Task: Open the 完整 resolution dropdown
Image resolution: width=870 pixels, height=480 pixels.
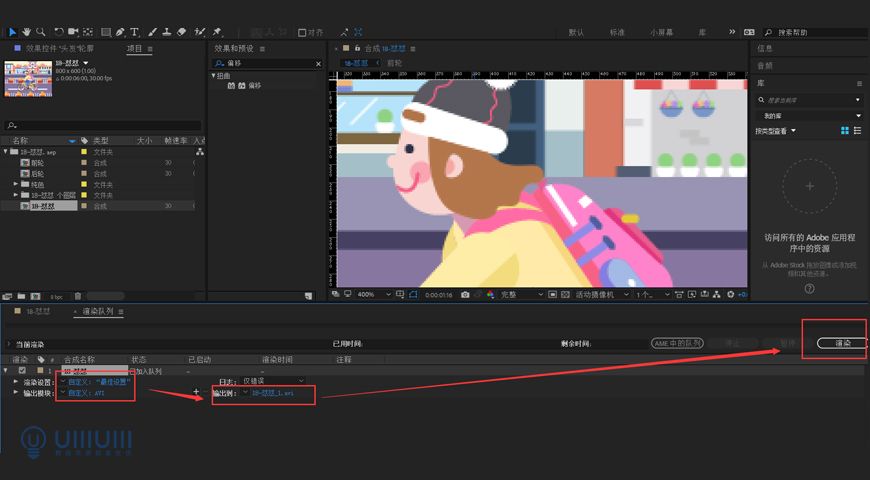Action: [x=522, y=295]
